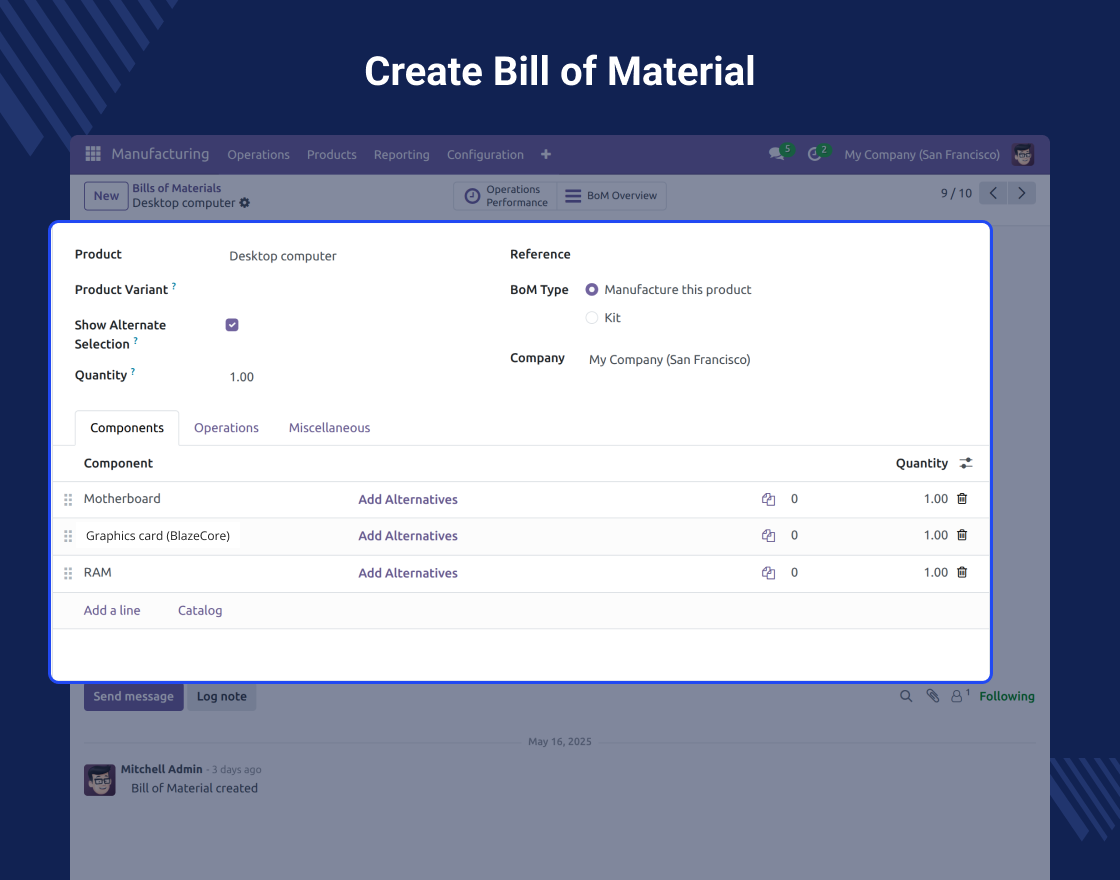Click the Graphics card (BlazeCore) cell

(158, 536)
